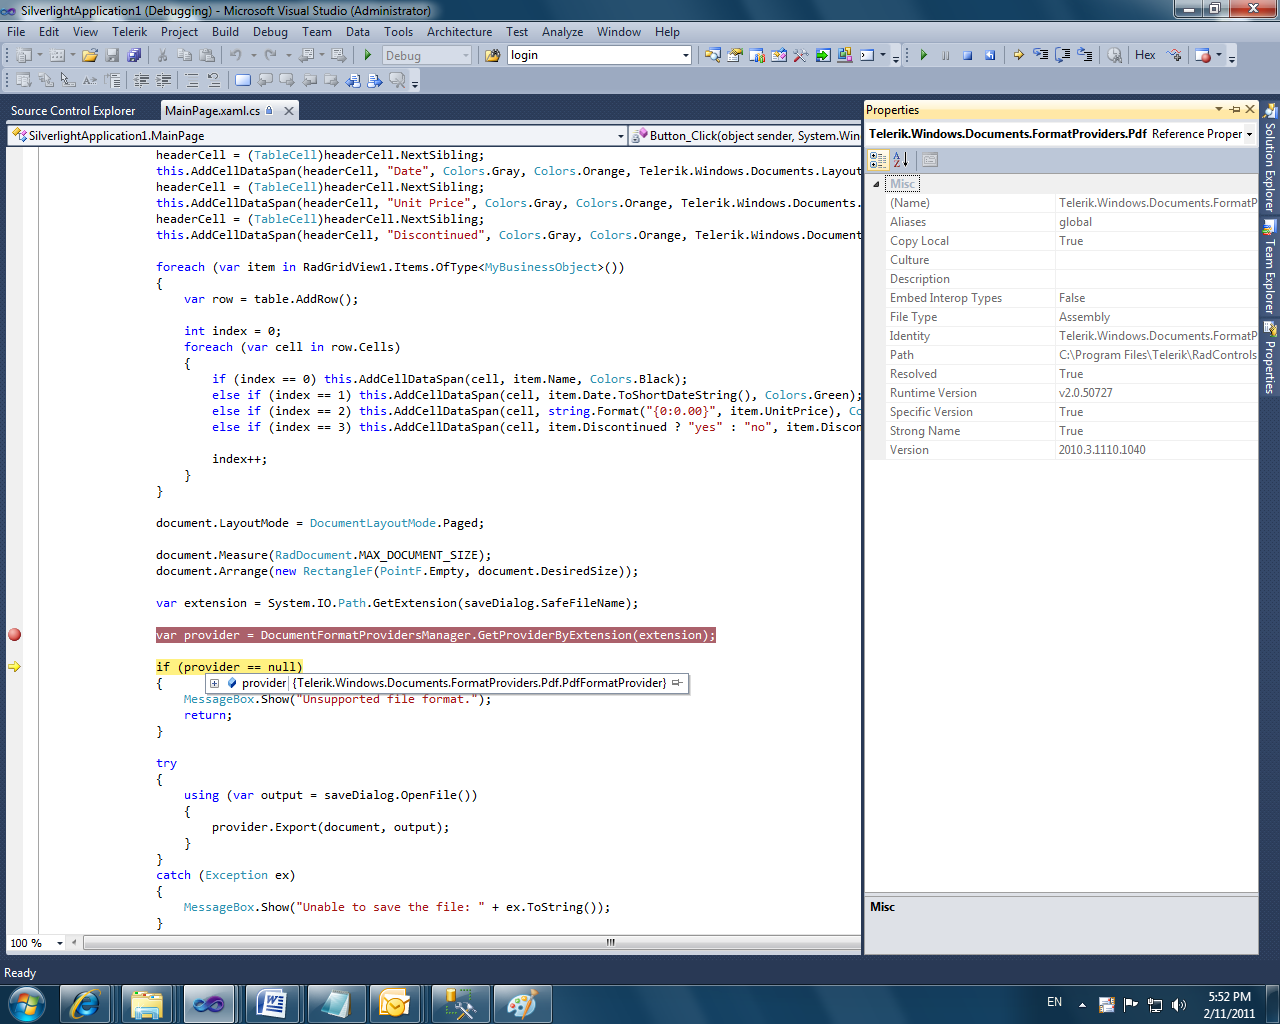1280x1024 pixels.
Task: Open the Debug menu
Action: (270, 32)
